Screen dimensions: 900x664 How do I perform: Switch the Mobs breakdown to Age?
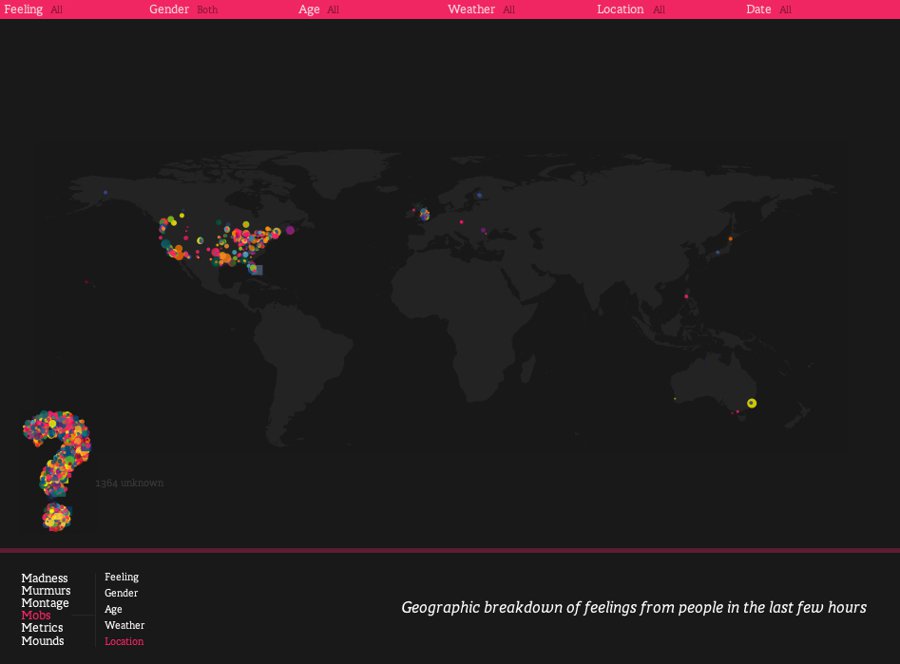point(113,609)
